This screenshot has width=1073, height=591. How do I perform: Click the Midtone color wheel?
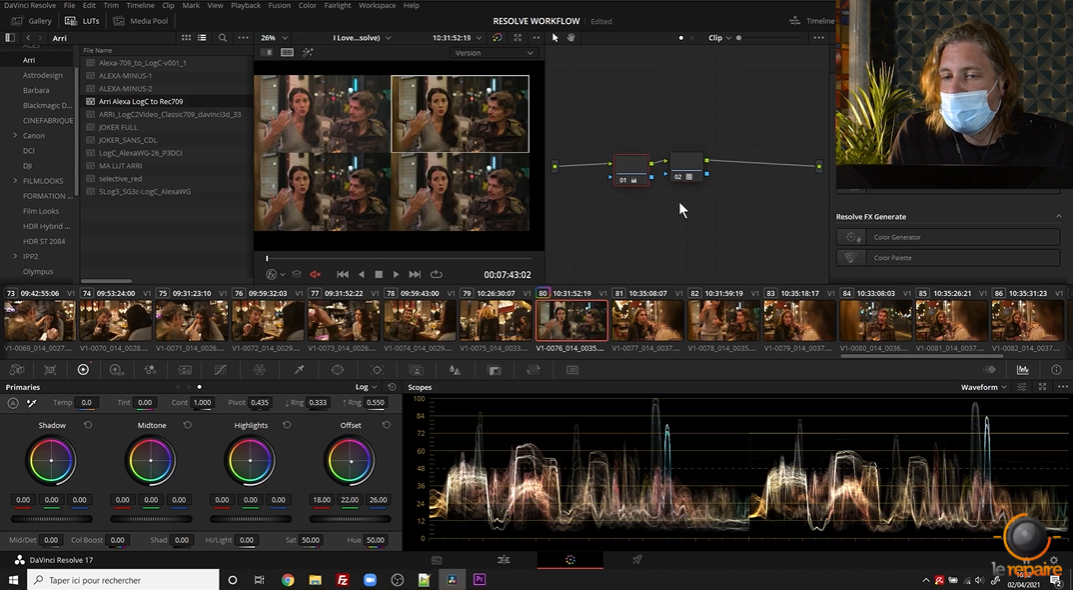151,461
